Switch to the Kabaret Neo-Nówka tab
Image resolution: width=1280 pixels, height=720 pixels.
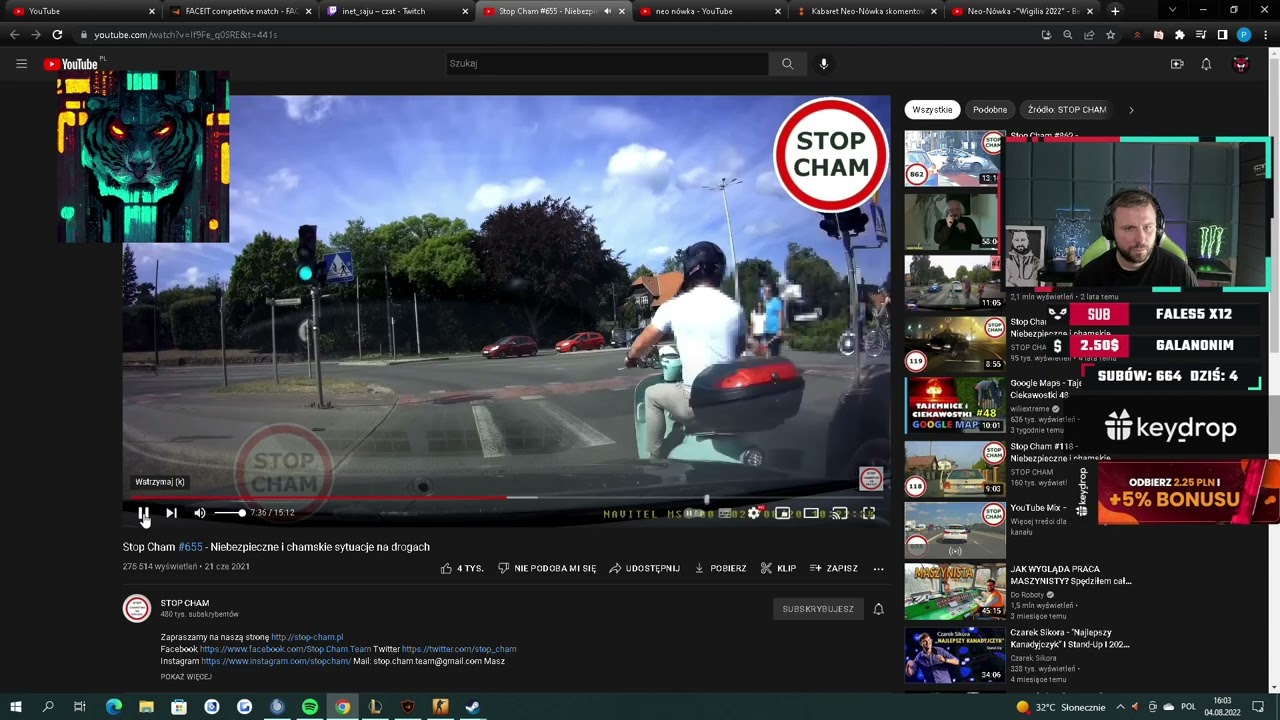click(x=866, y=11)
